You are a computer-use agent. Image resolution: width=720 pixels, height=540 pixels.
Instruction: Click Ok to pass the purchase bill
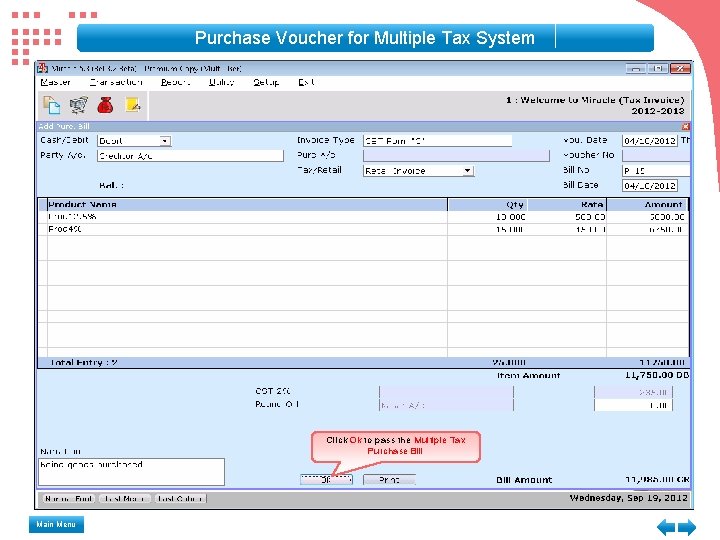tap(326, 479)
